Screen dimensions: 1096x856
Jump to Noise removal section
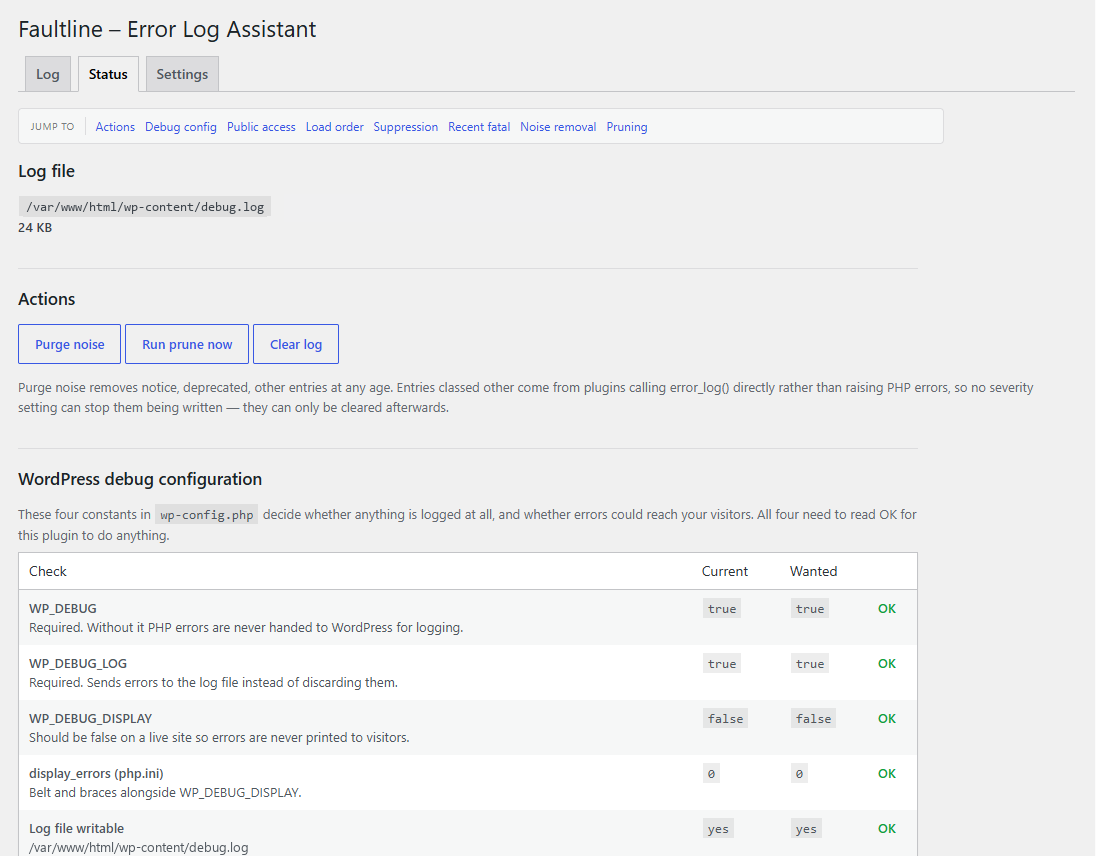click(558, 126)
